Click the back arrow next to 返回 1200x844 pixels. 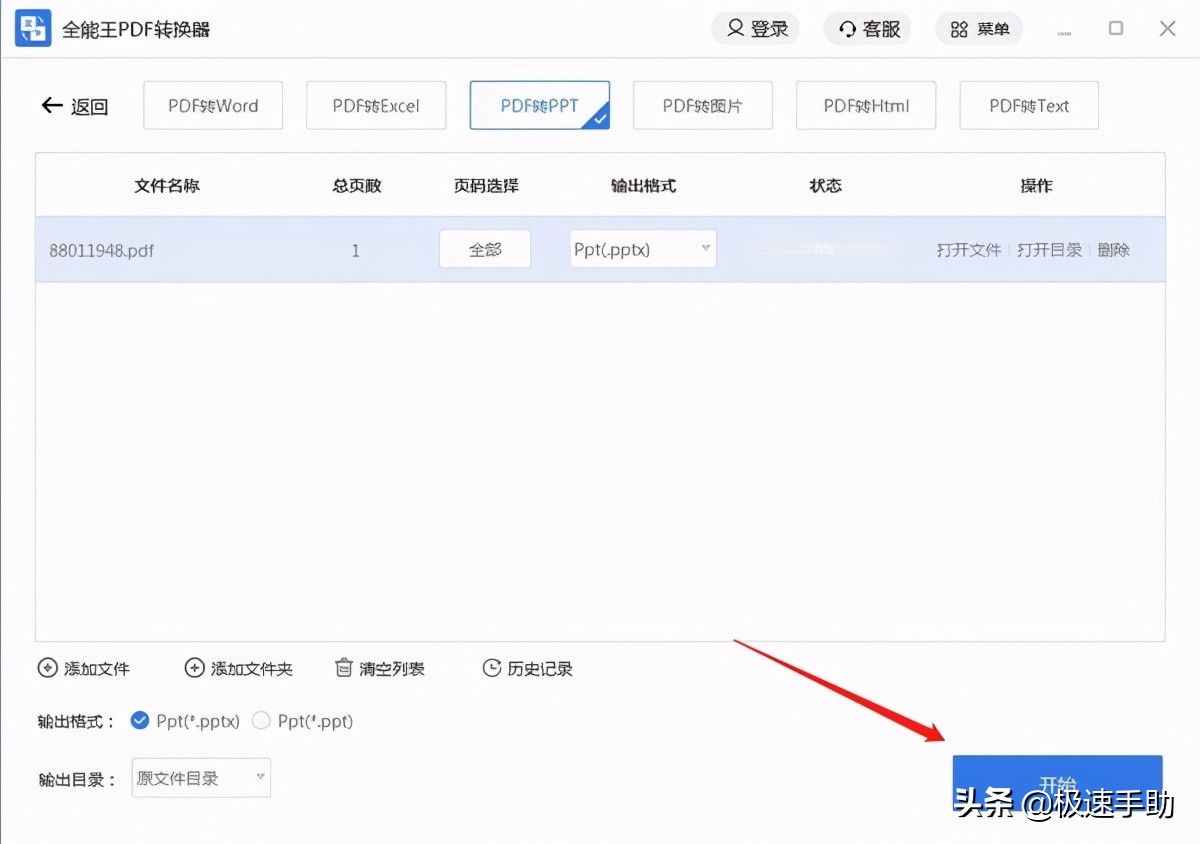coord(52,105)
